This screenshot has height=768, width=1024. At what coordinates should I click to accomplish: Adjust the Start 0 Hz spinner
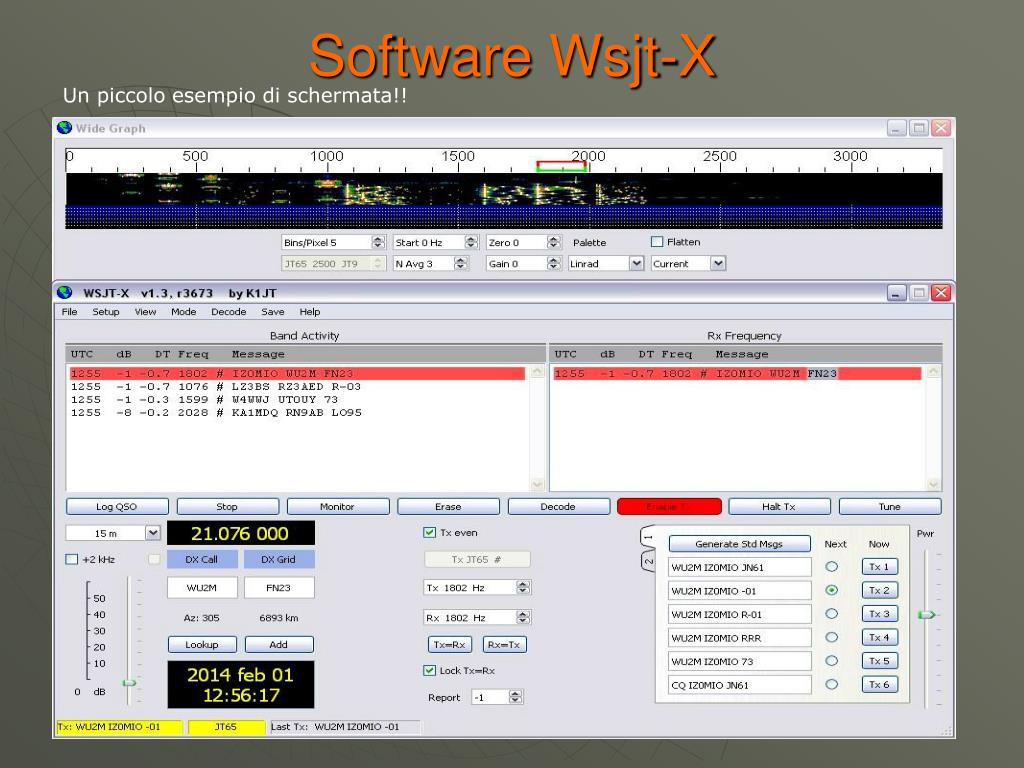[472, 242]
